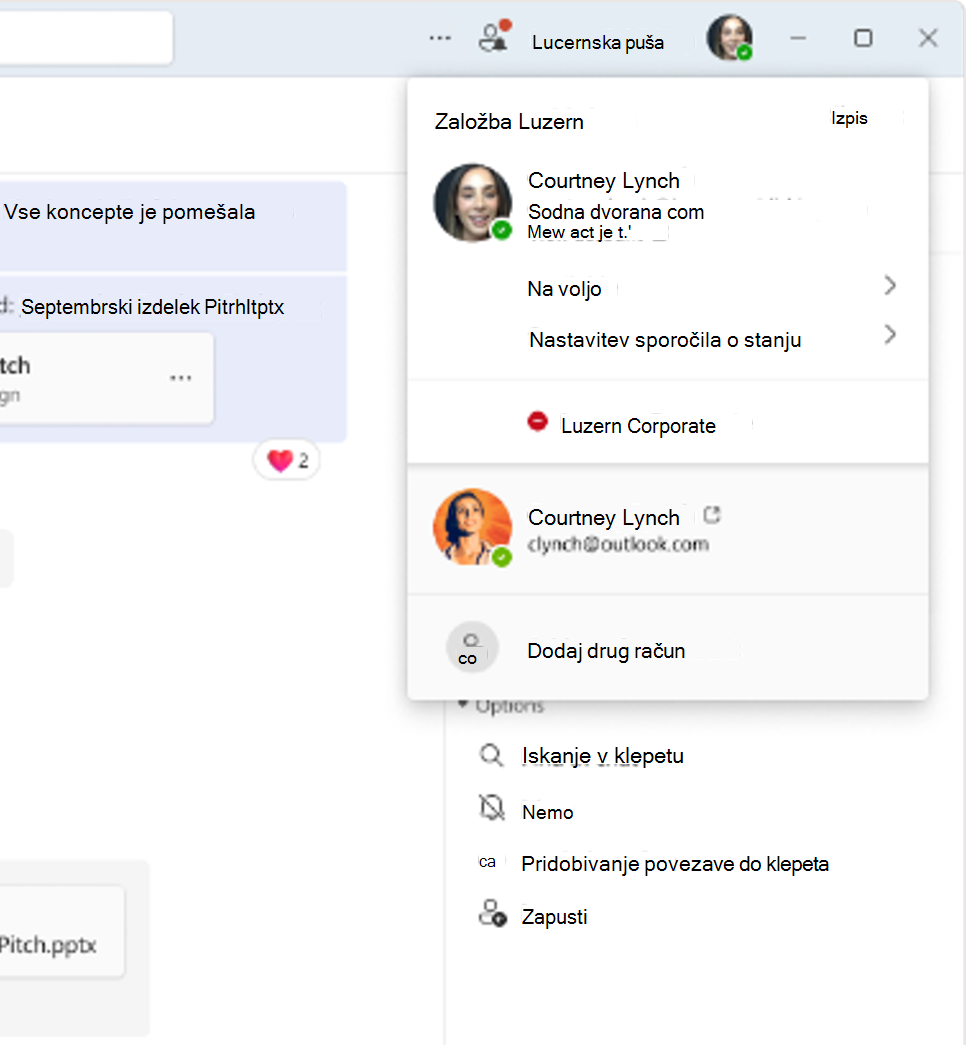Click the clynch@outlook.com email address
This screenshot has height=1045, width=966.
[618, 544]
